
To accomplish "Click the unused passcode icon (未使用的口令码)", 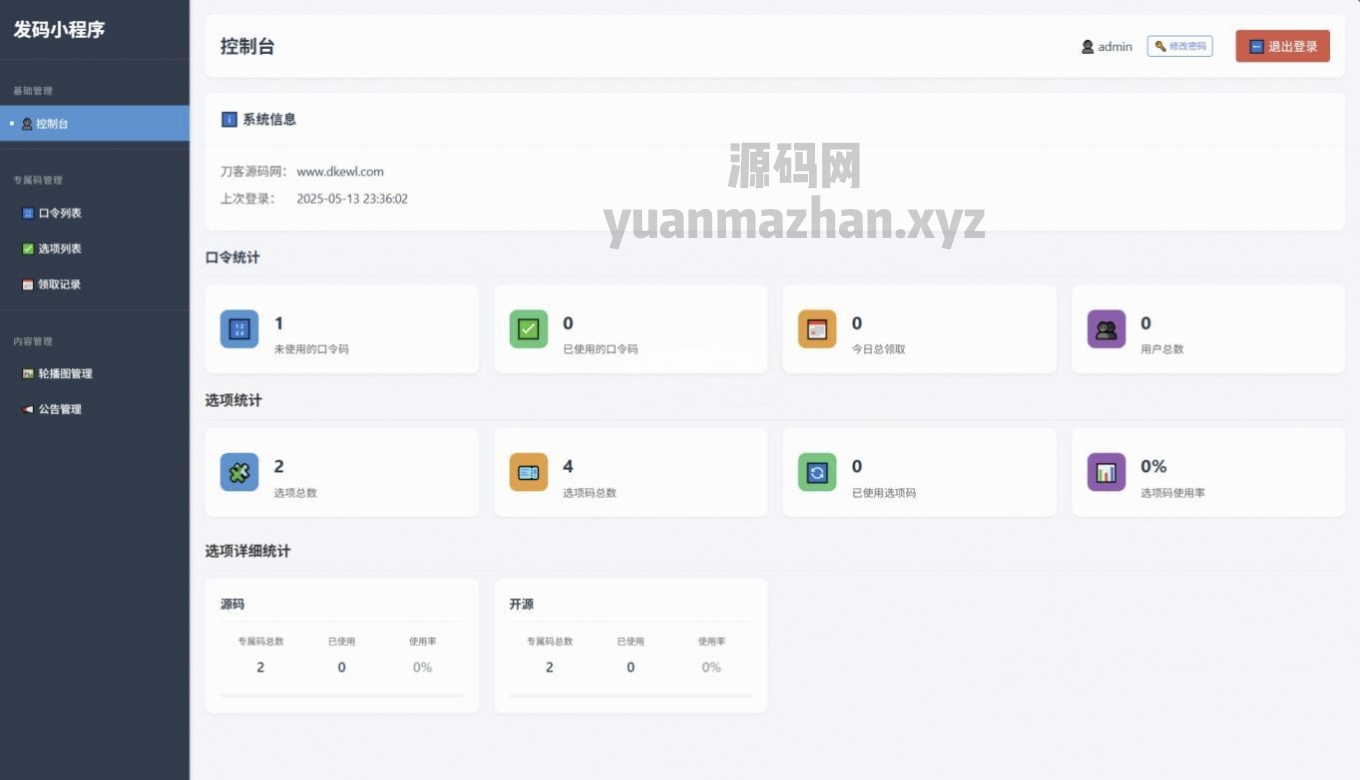I will pos(239,329).
